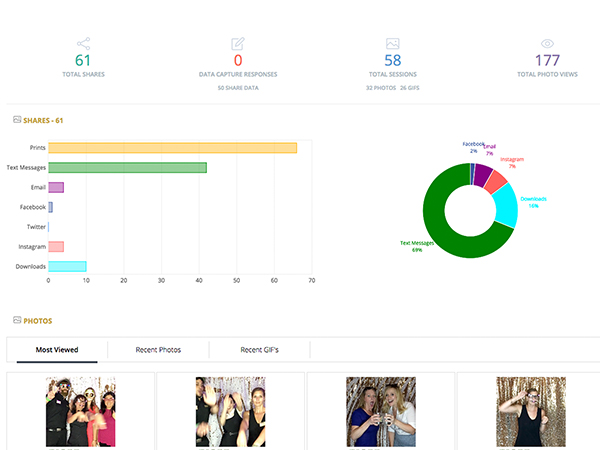Click the purple Email donut segment
This screenshot has width=600, height=450.
(482, 175)
